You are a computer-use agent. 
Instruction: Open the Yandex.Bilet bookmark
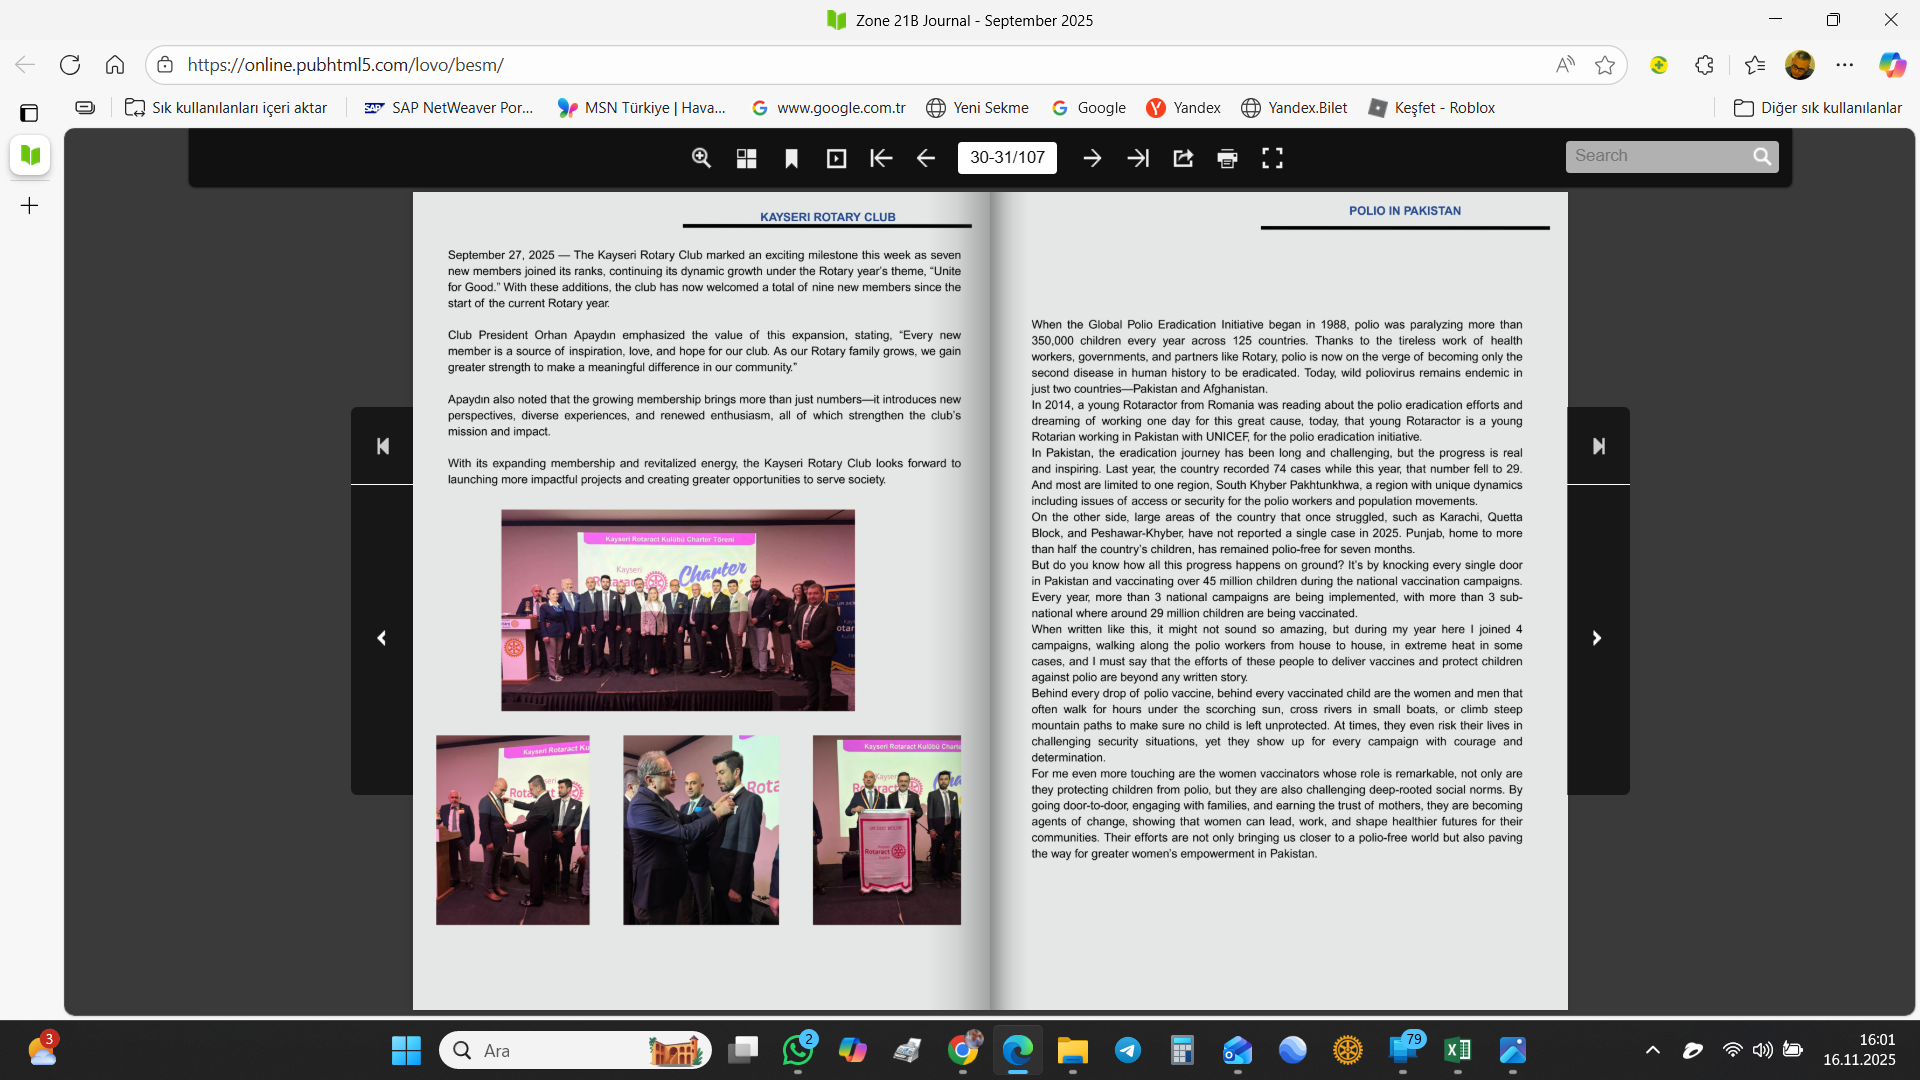tap(1294, 108)
